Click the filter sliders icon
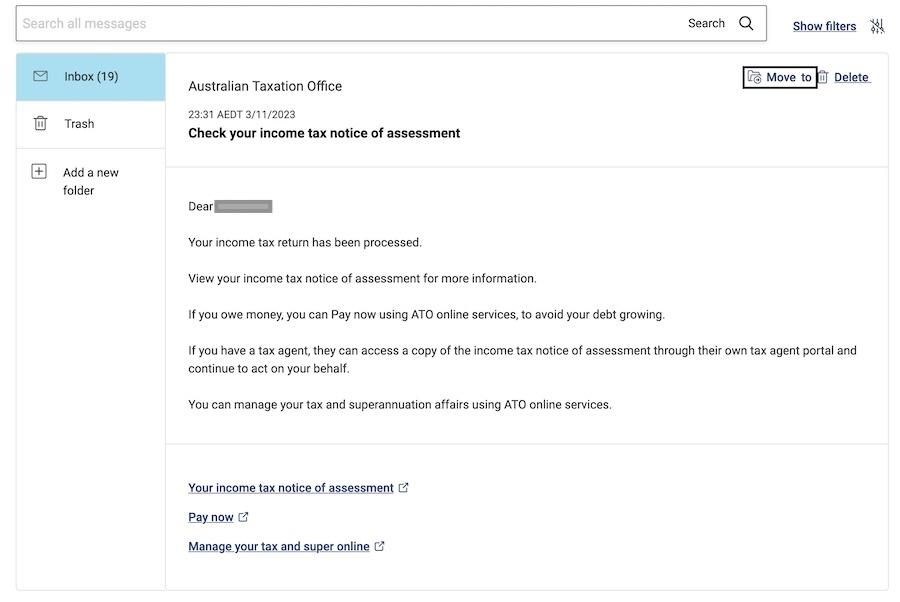This screenshot has width=900, height=602. tap(876, 26)
